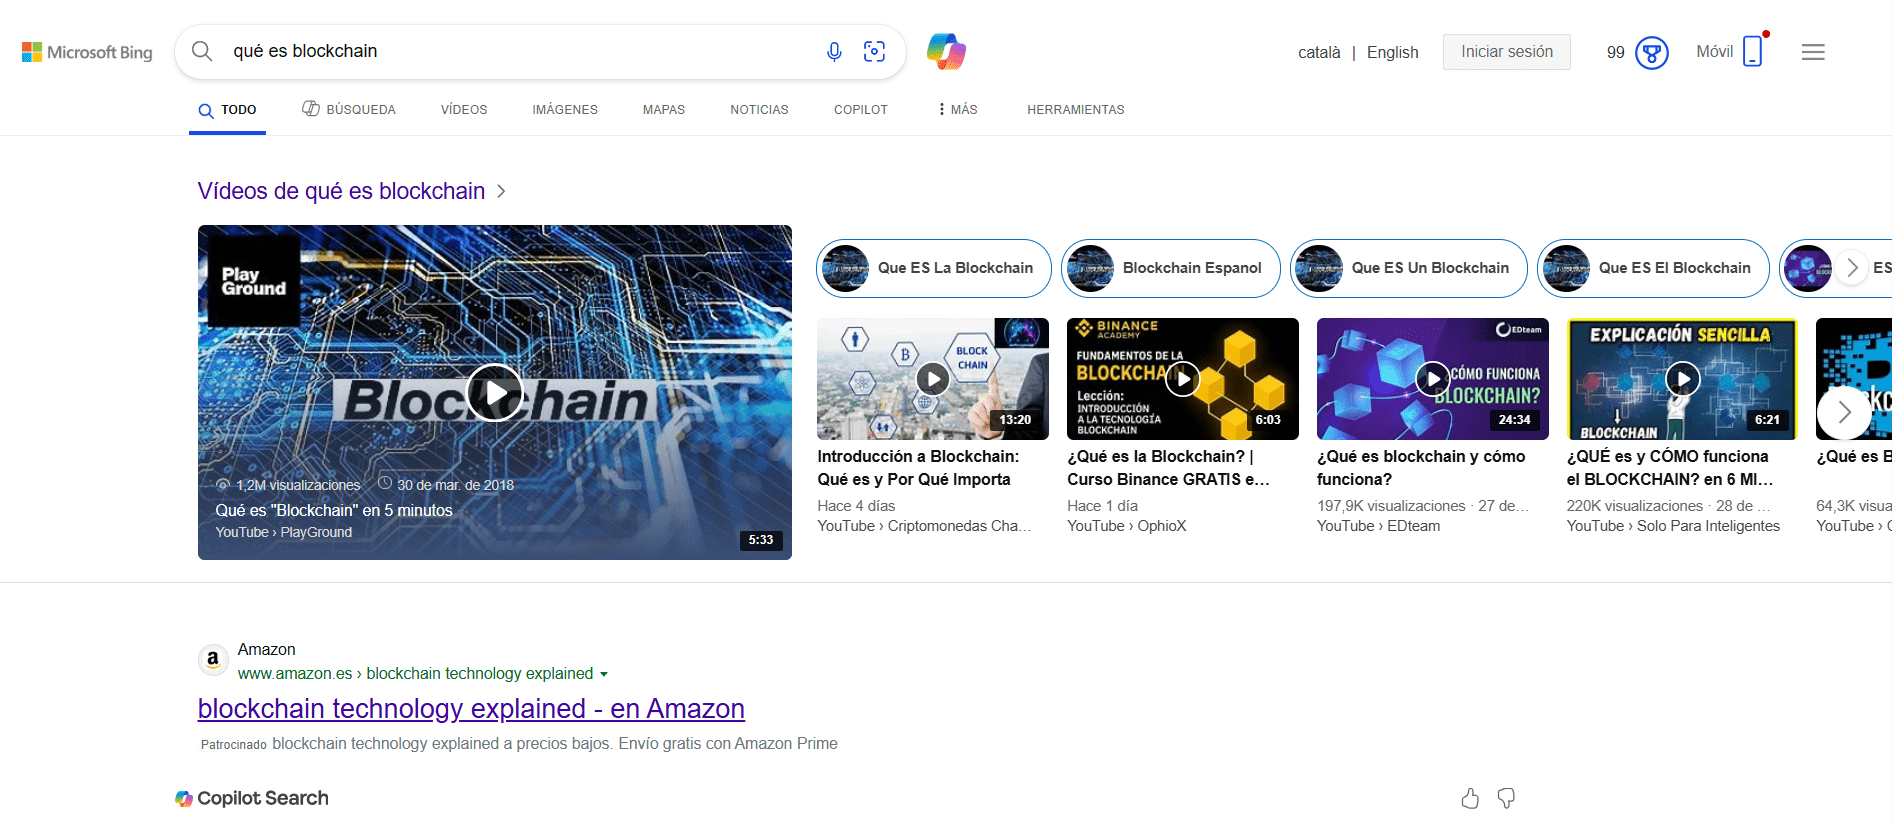Click the thumbs up feedback icon

click(1470, 798)
